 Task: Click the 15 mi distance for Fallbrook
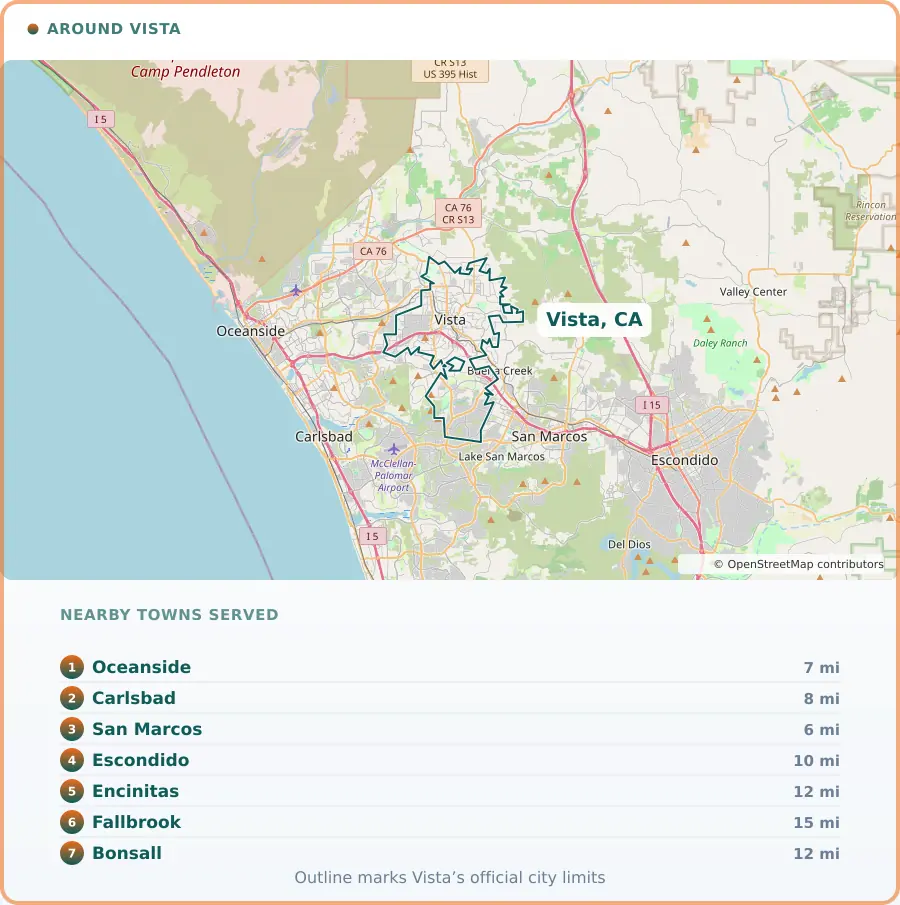point(816,822)
